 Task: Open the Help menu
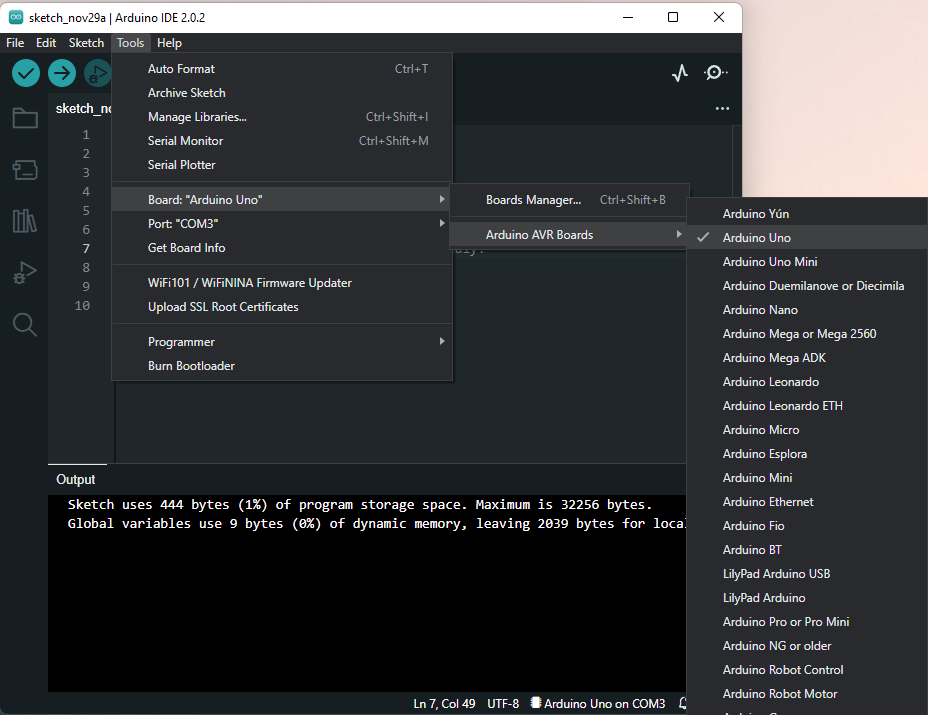point(169,43)
